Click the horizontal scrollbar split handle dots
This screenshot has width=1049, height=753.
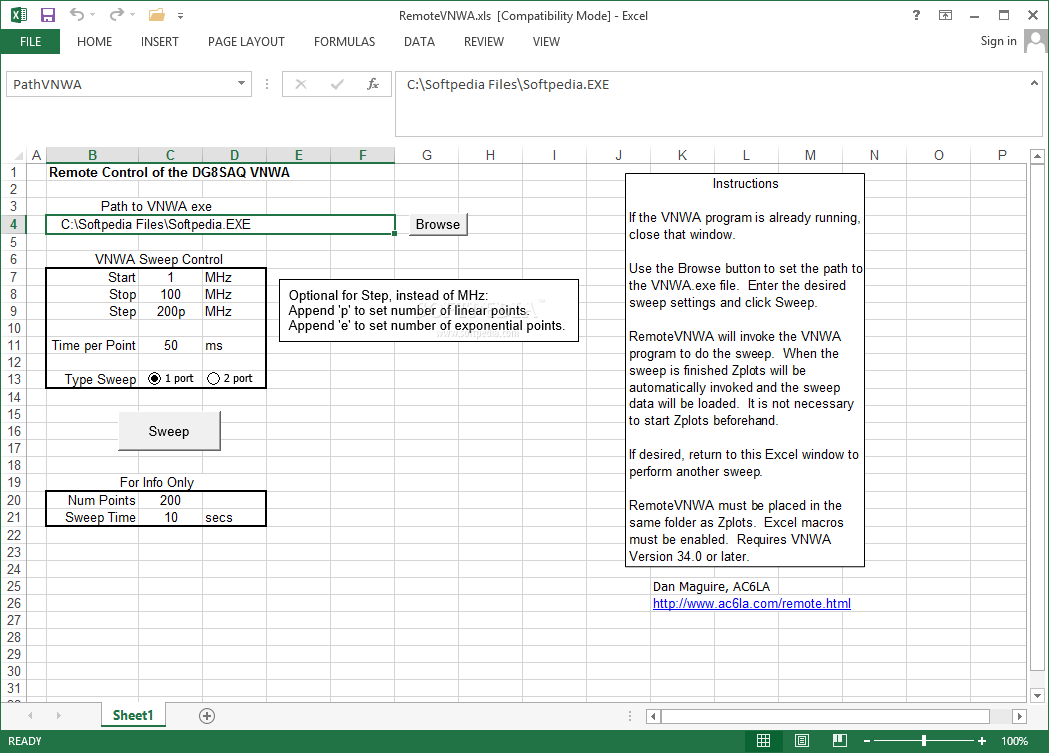[630, 716]
